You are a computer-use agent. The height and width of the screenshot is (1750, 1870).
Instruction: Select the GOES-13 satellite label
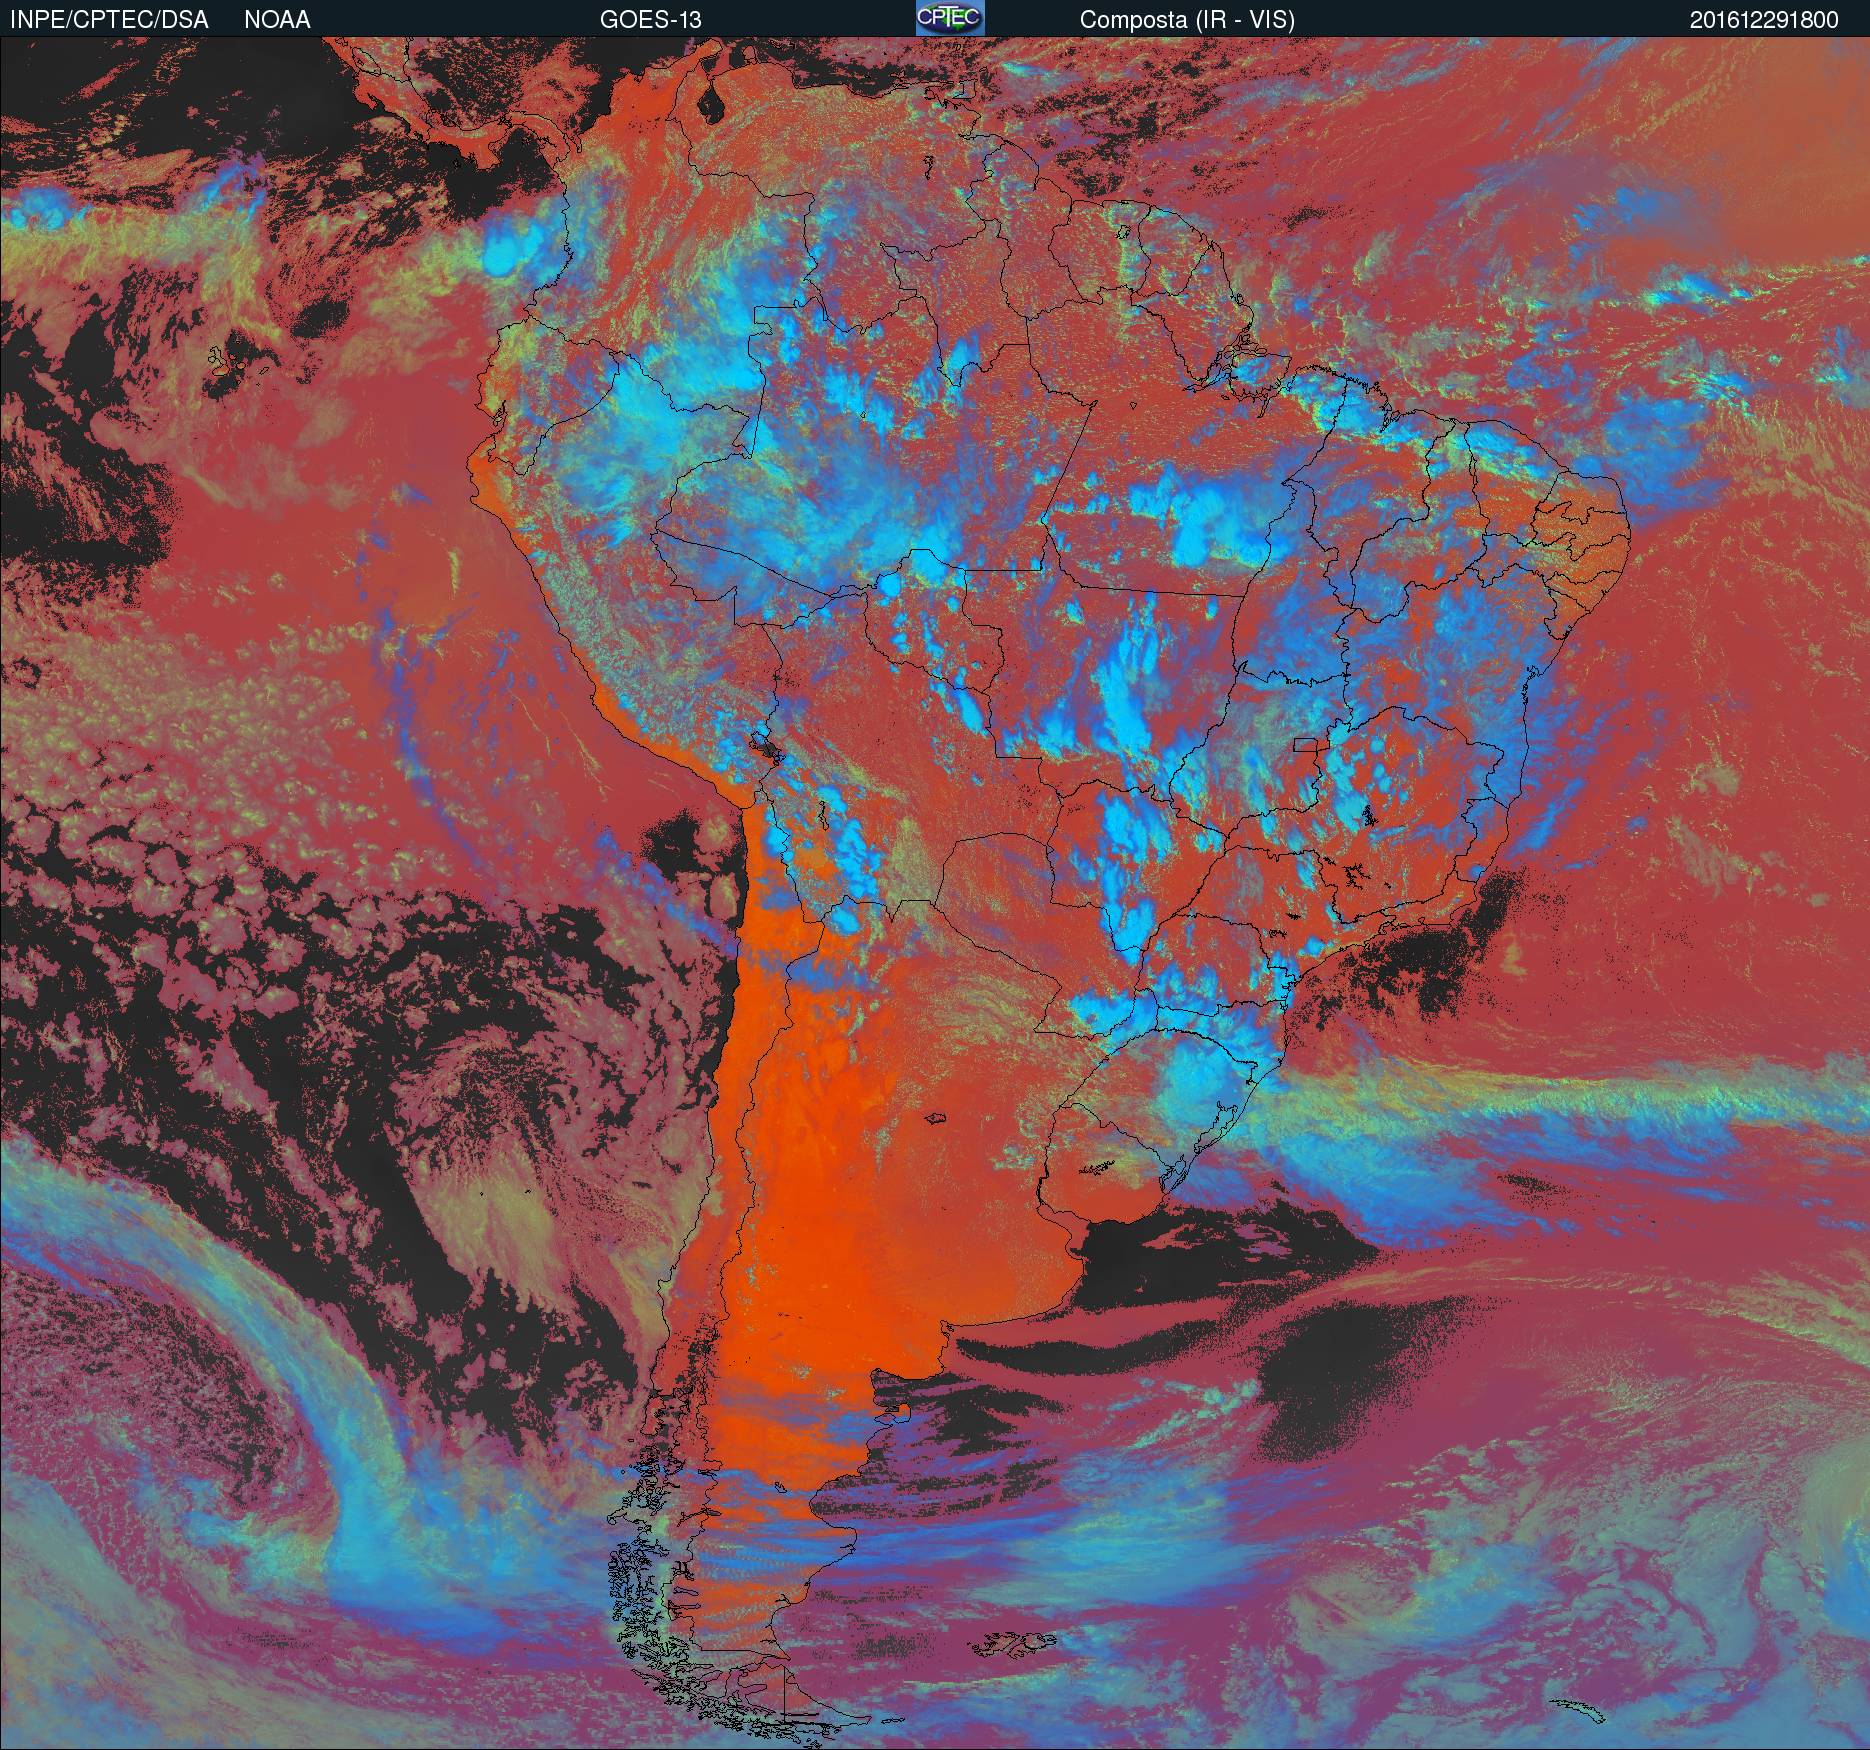(650, 20)
